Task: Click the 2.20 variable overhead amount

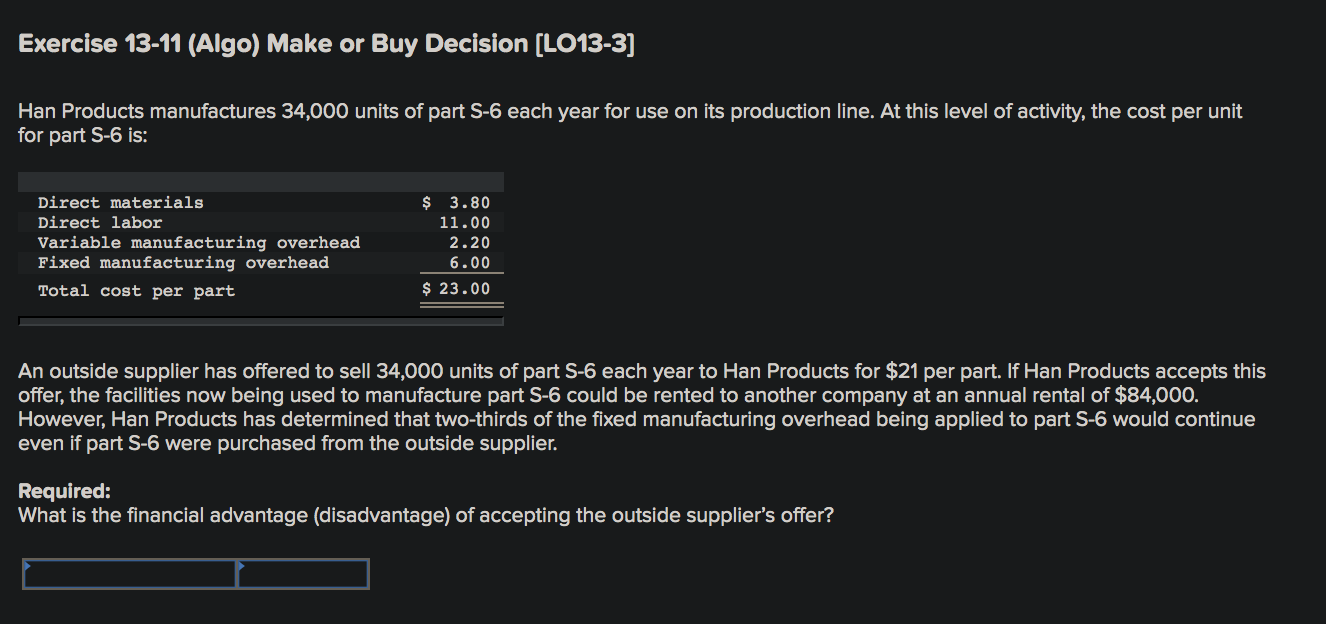Action: click(473, 241)
